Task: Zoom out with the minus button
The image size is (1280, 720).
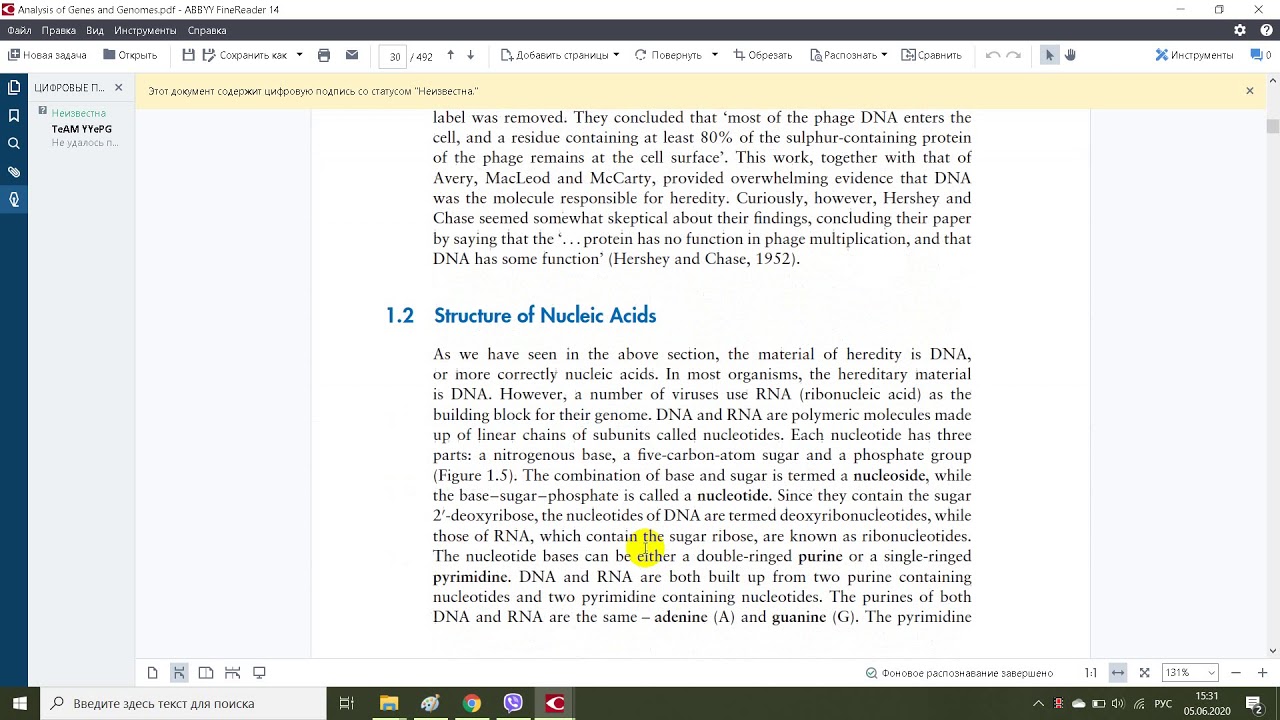Action: coord(1236,673)
